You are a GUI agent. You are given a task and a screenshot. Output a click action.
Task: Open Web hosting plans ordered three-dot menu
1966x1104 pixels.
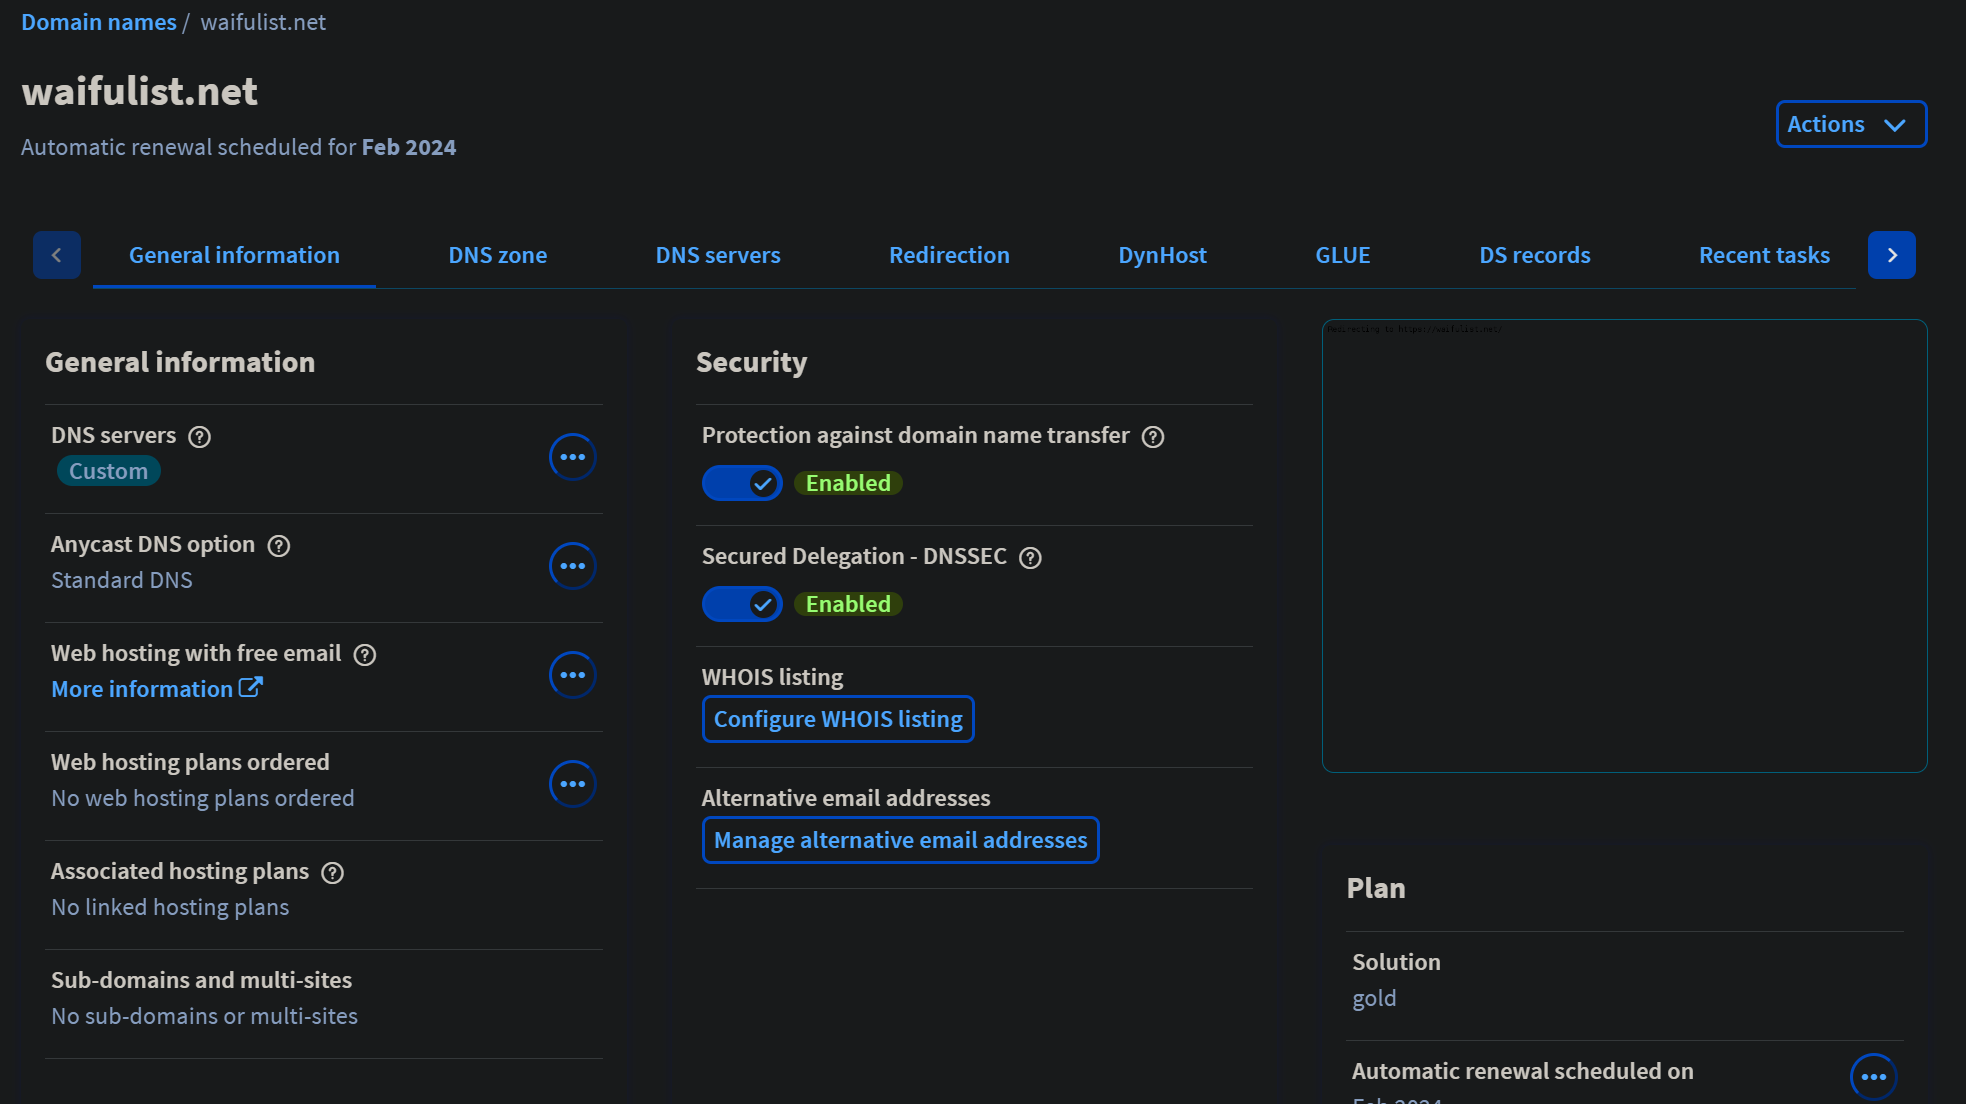tap(572, 784)
